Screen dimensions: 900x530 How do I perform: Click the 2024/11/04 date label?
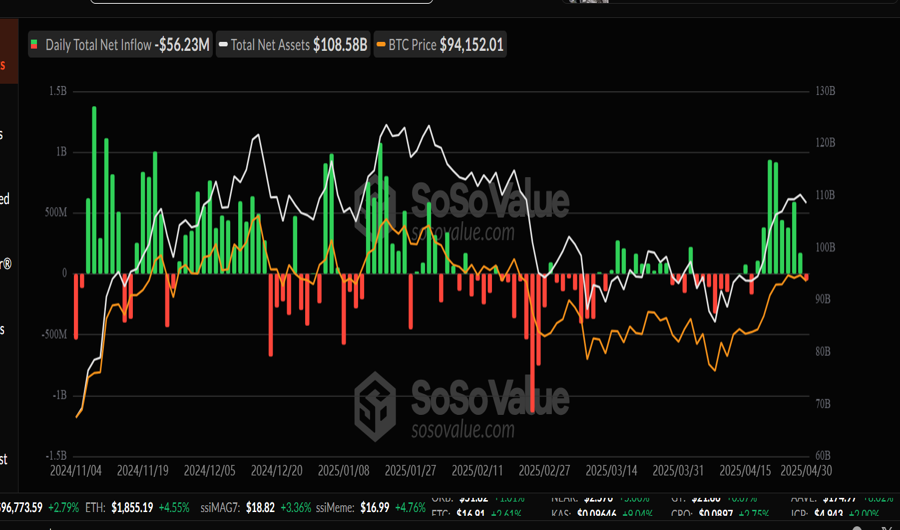click(76, 471)
